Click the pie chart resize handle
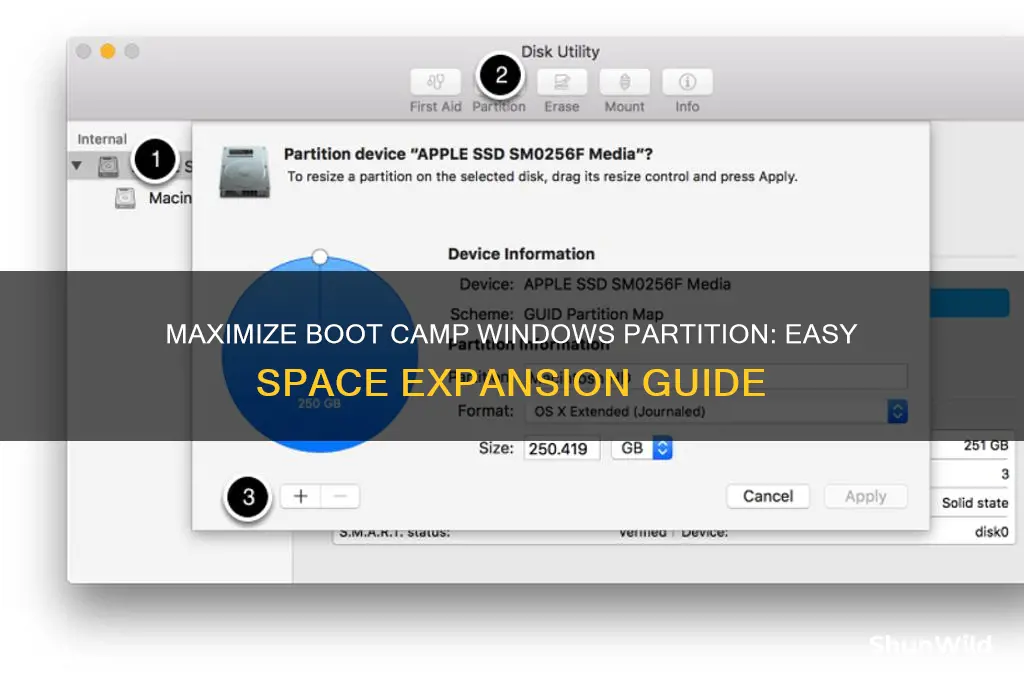Image resolution: width=1024 pixels, height=680 pixels. (319, 257)
